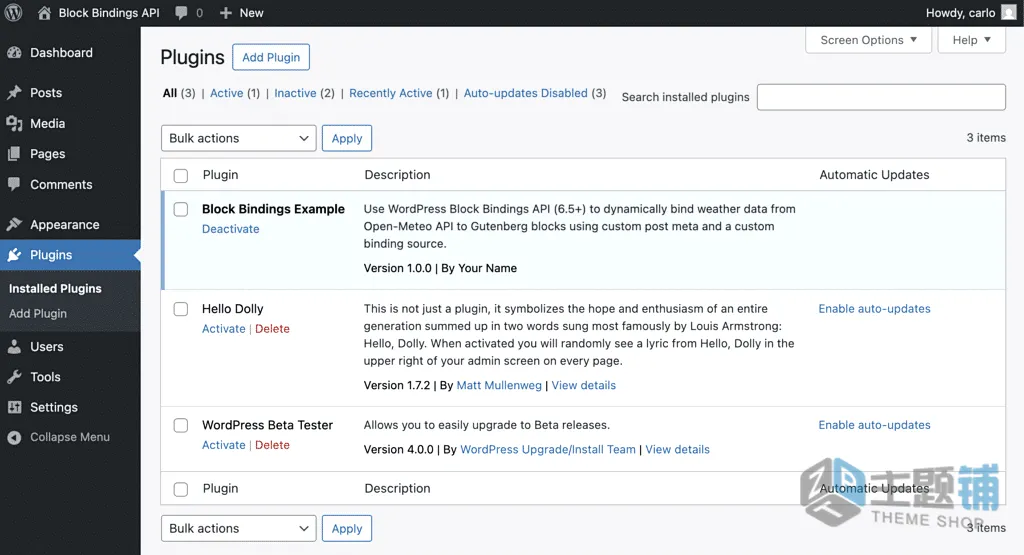1024x555 pixels.
Task: Click the Tools wrench icon in sidebar
Action: 14,377
